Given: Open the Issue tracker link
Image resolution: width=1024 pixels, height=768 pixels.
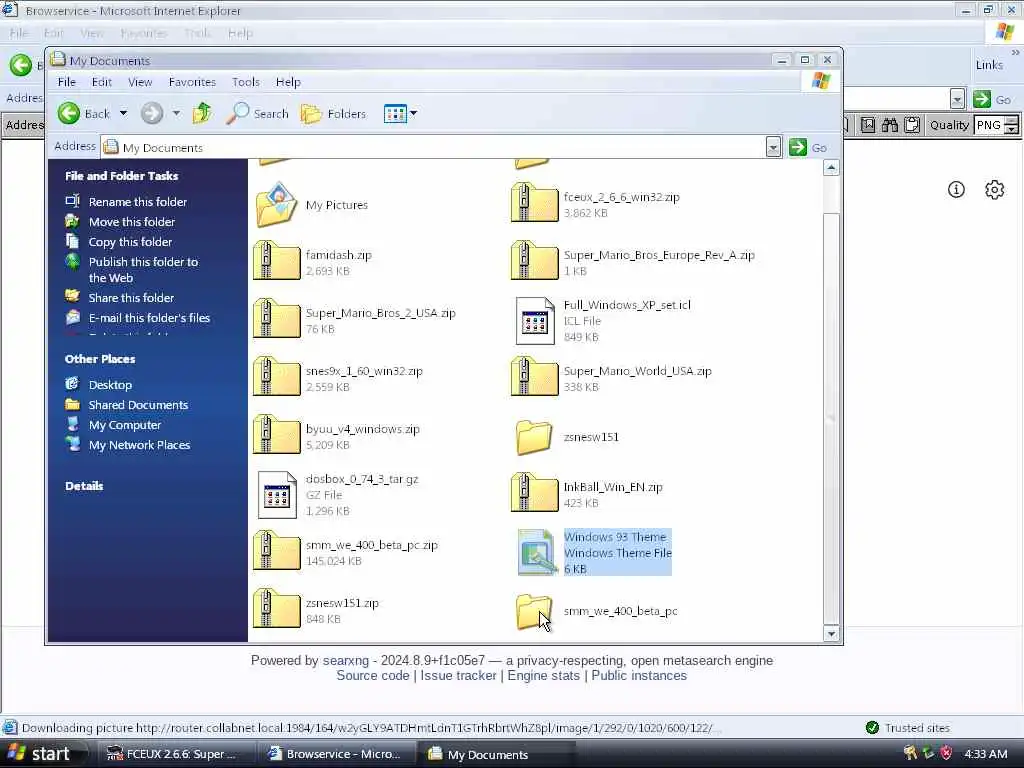Looking at the screenshot, I should 458,676.
